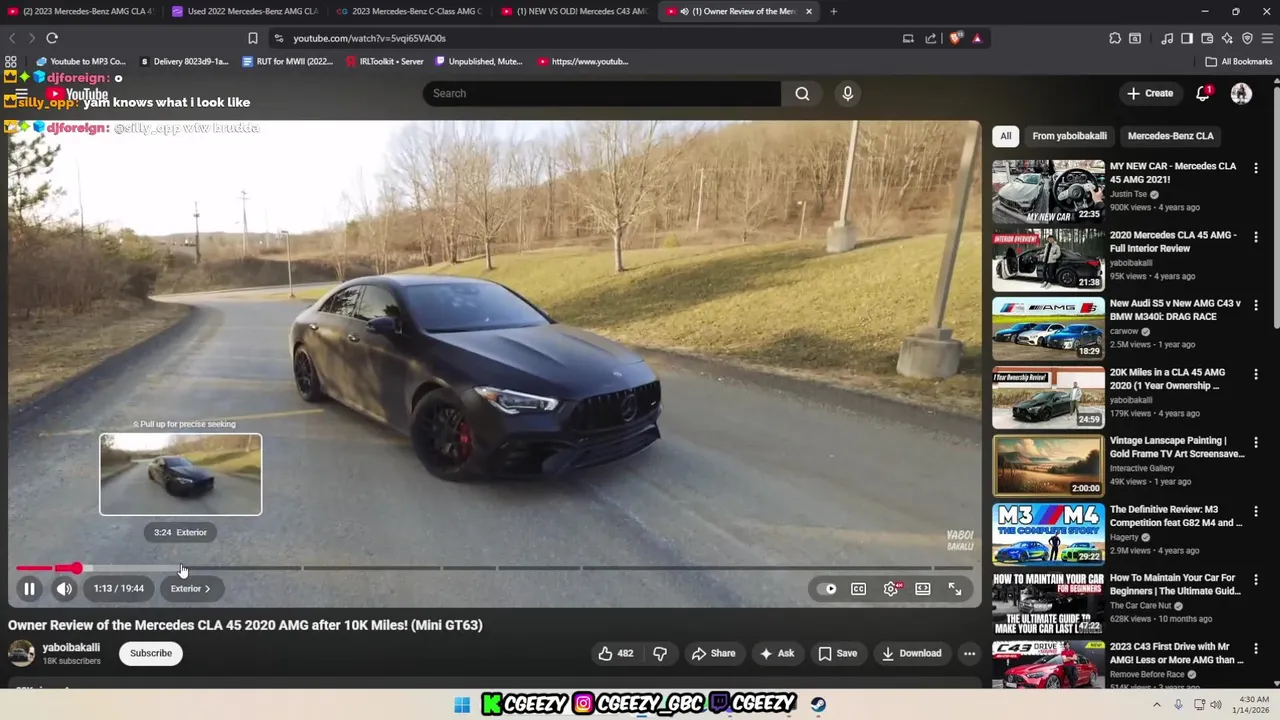
Task: Open Youtube to MP3 Converter bookmark
Action: coord(81,62)
